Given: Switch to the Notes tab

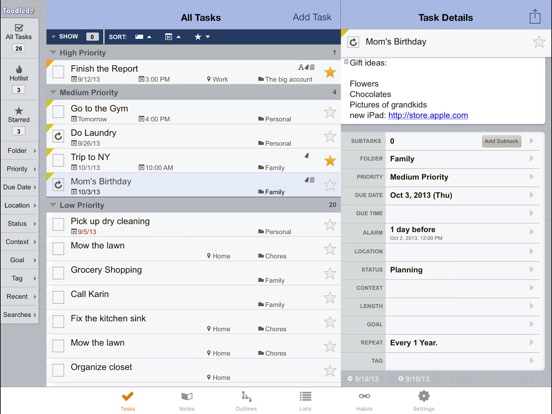Looking at the screenshot, I should coord(187,401).
